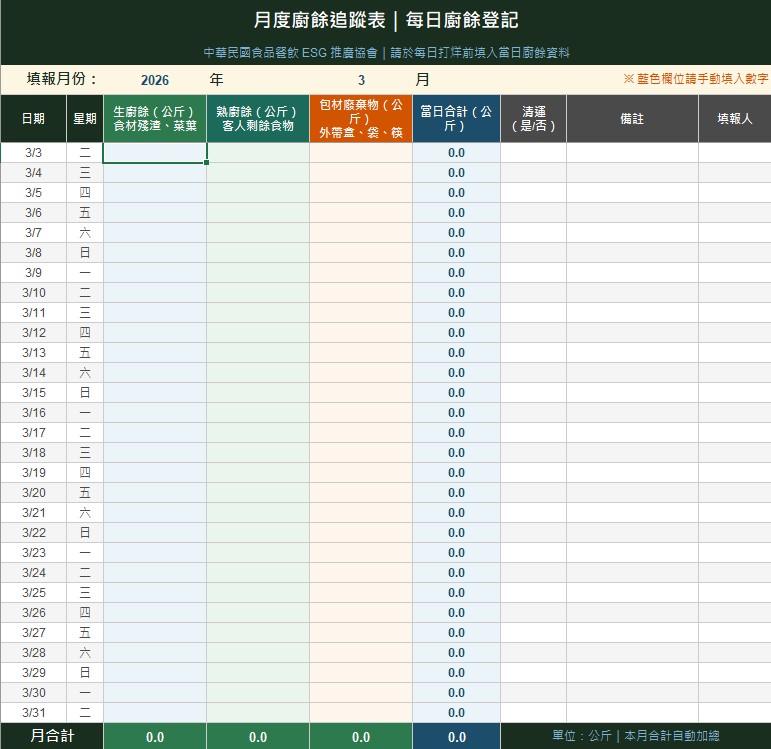771x749 pixels.
Task: Click the 星期 column header
Action: [85, 119]
